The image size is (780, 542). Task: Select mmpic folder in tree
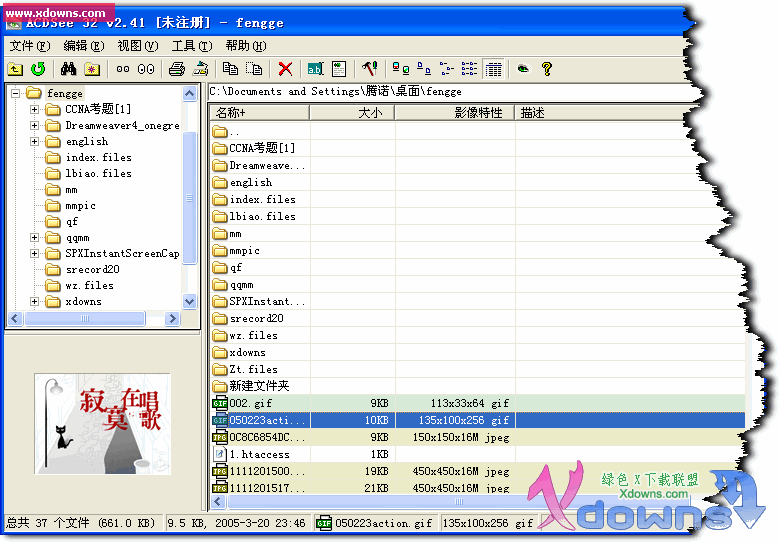coord(80,206)
